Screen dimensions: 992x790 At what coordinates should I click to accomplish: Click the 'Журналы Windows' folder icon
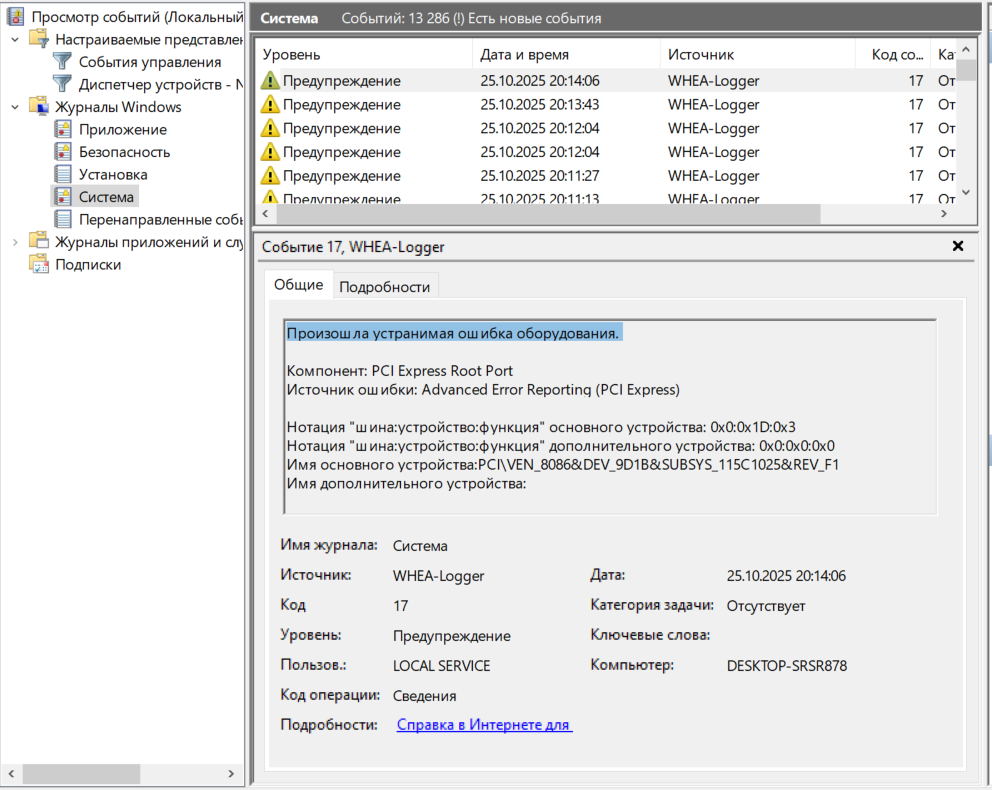pos(39,106)
